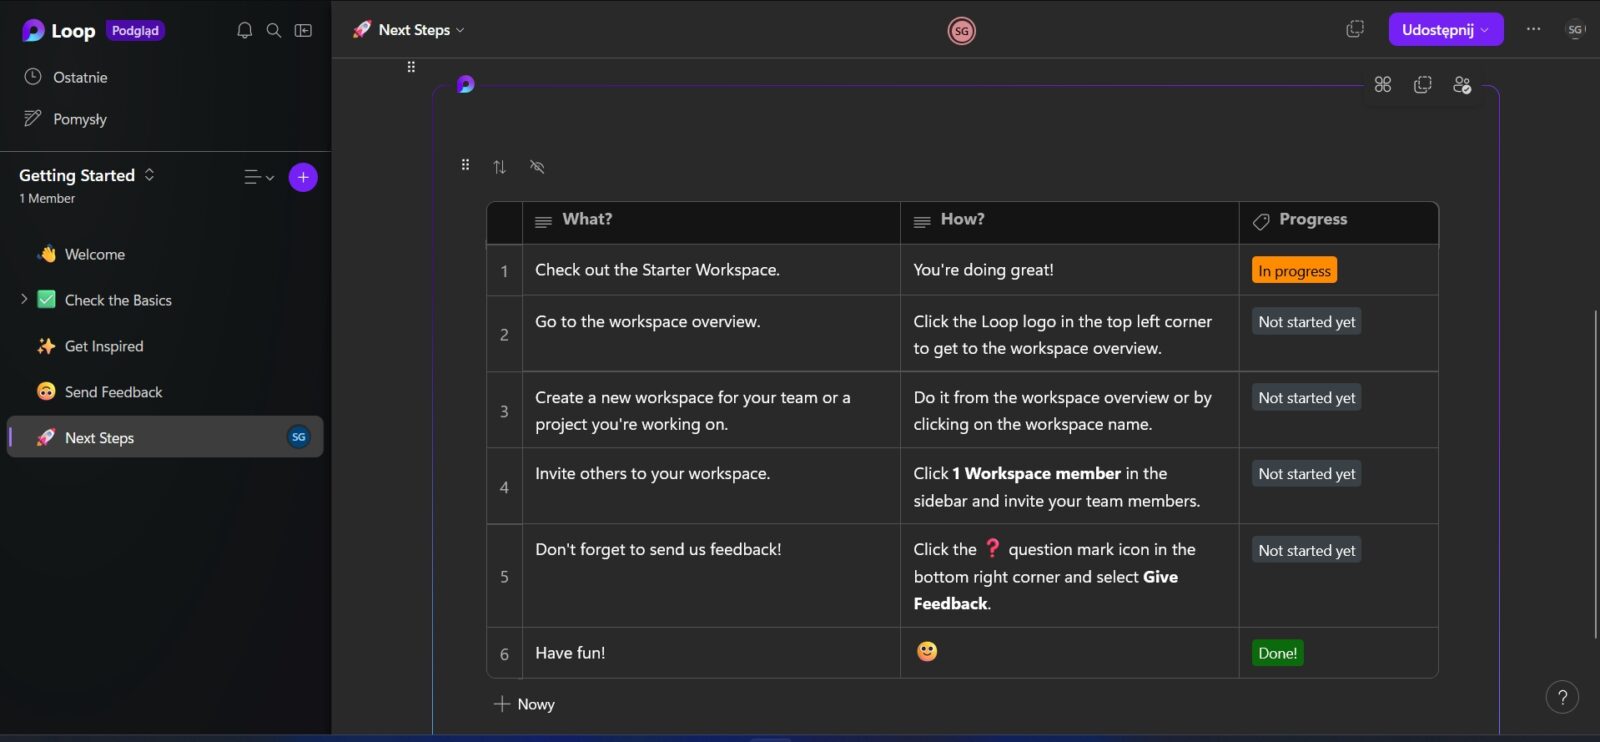Click the search magnifier icon
The image size is (1600, 742).
click(274, 31)
